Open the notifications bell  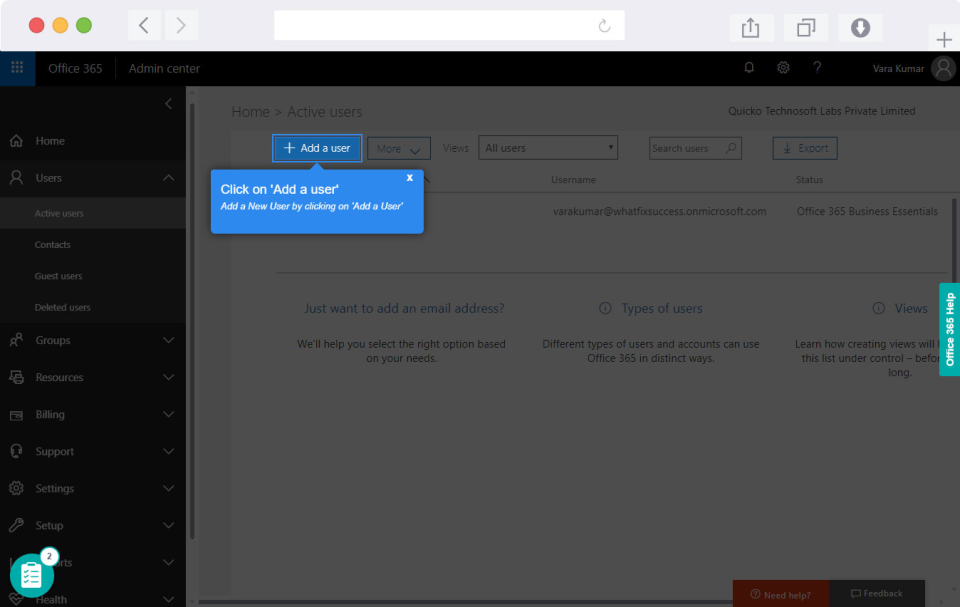(749, 68)
